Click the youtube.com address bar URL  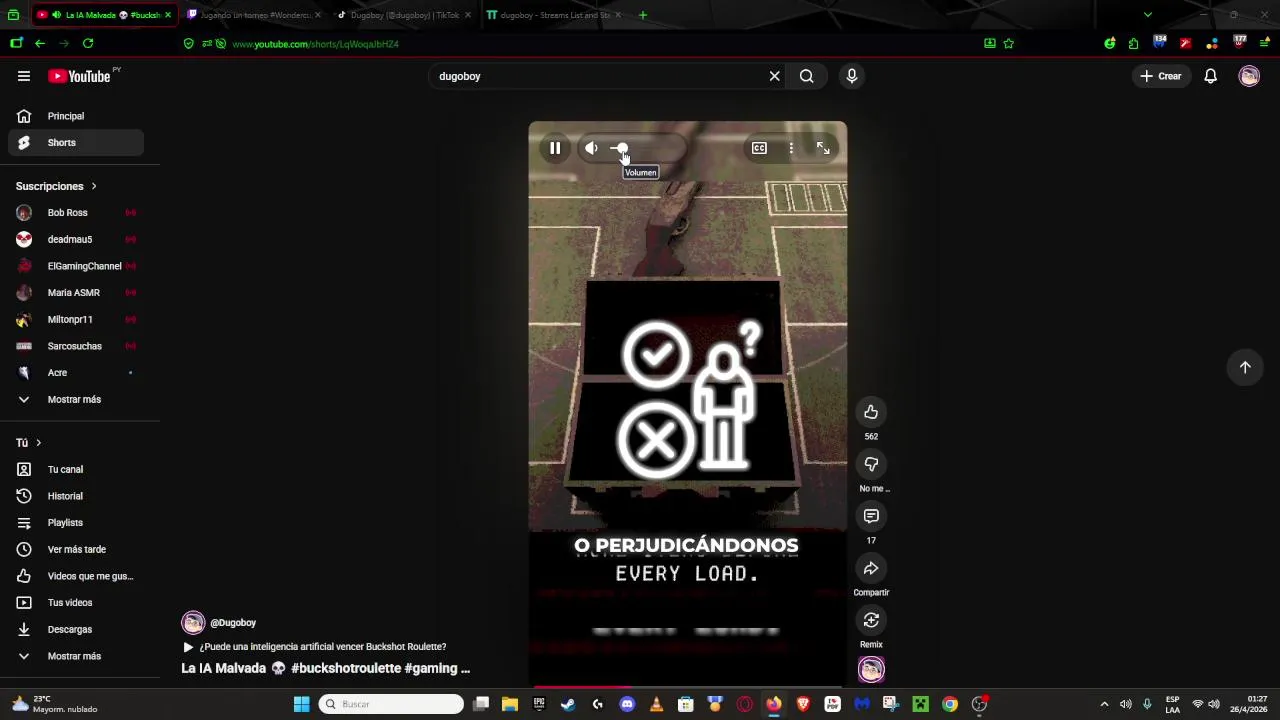click(x=315, y=44)
